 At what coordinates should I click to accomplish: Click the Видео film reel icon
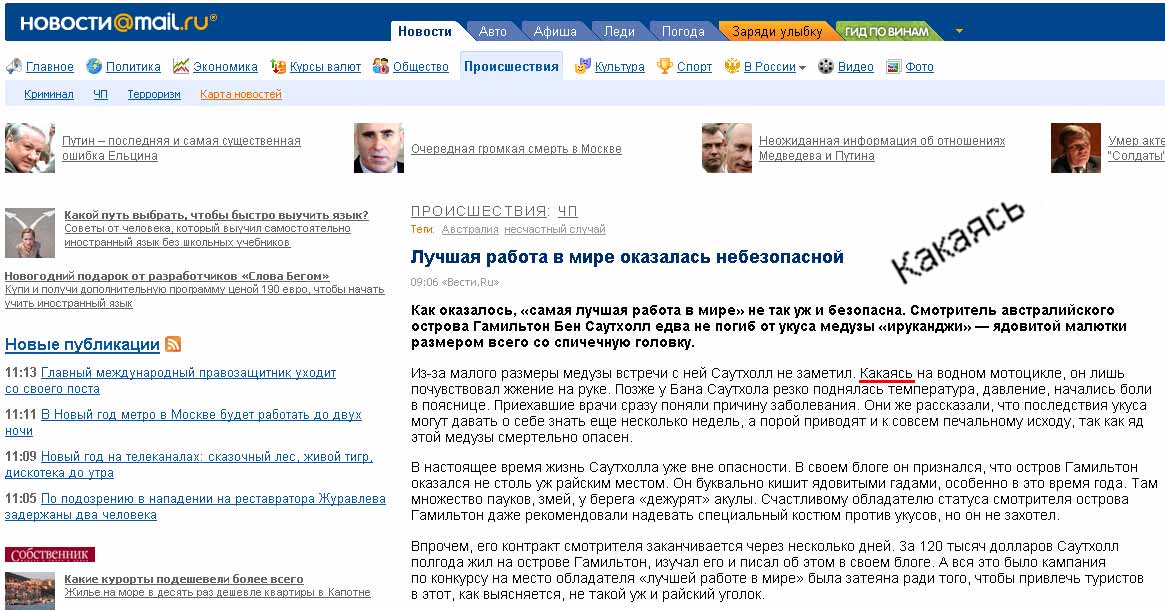(825, 66)
